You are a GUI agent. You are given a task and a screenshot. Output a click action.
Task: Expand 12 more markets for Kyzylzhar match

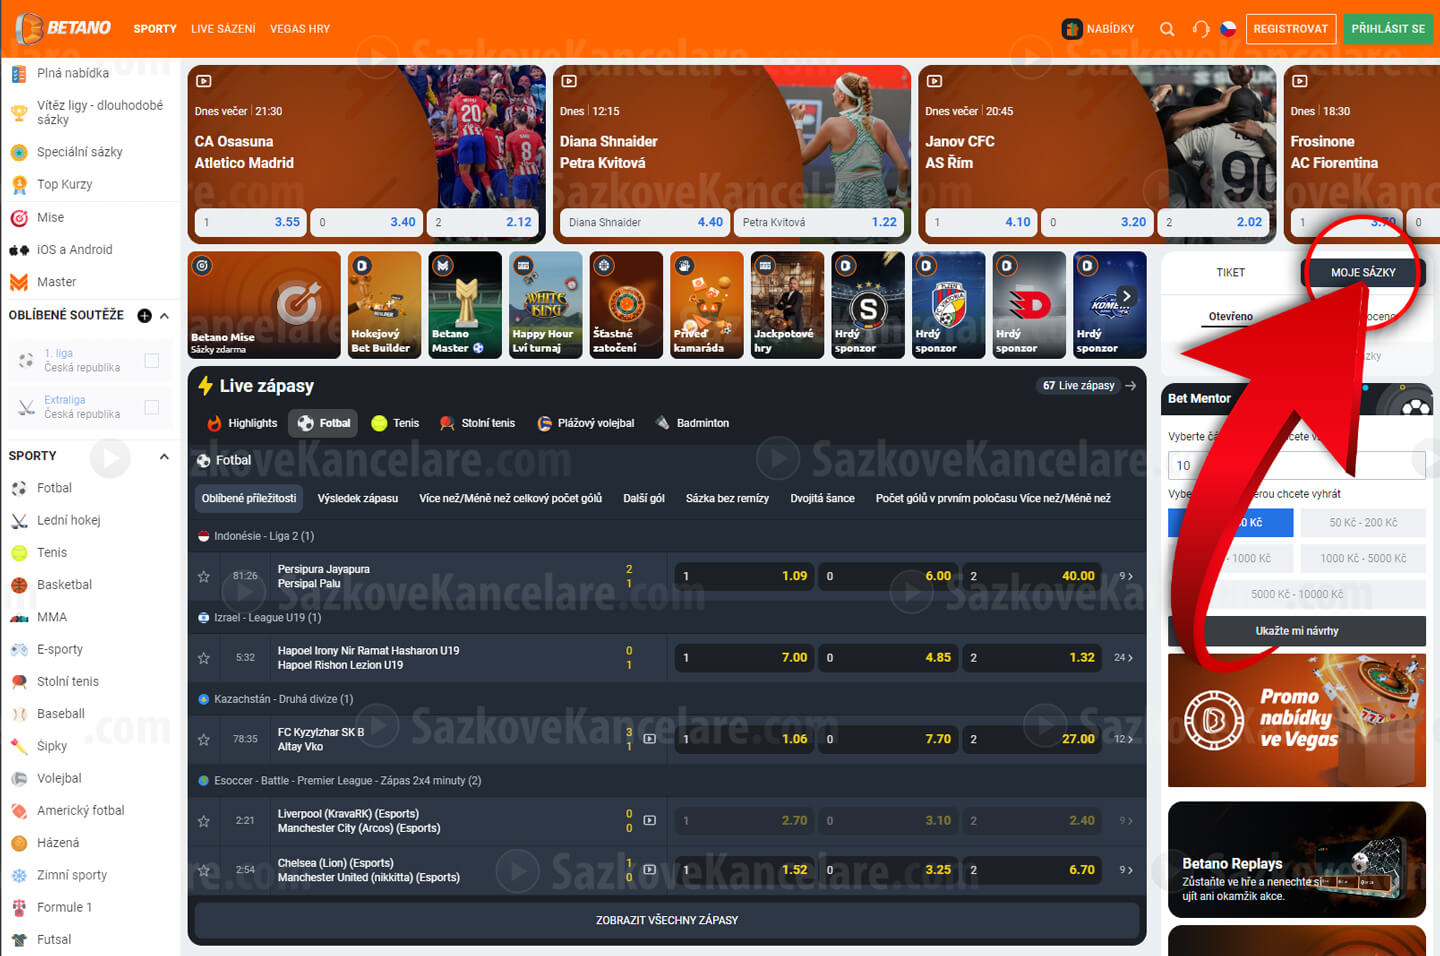[x=1124, y=739]
